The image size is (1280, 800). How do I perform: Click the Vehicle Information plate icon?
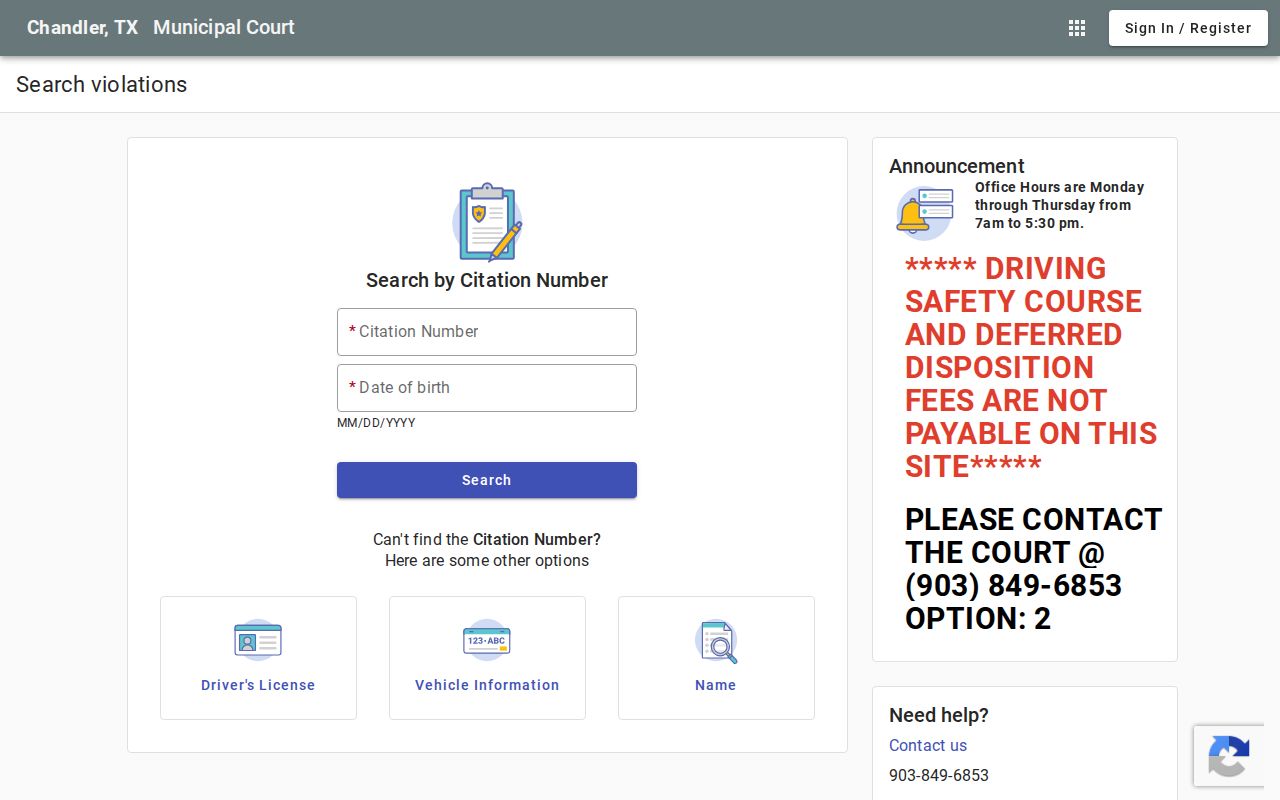tap(487, 640)
